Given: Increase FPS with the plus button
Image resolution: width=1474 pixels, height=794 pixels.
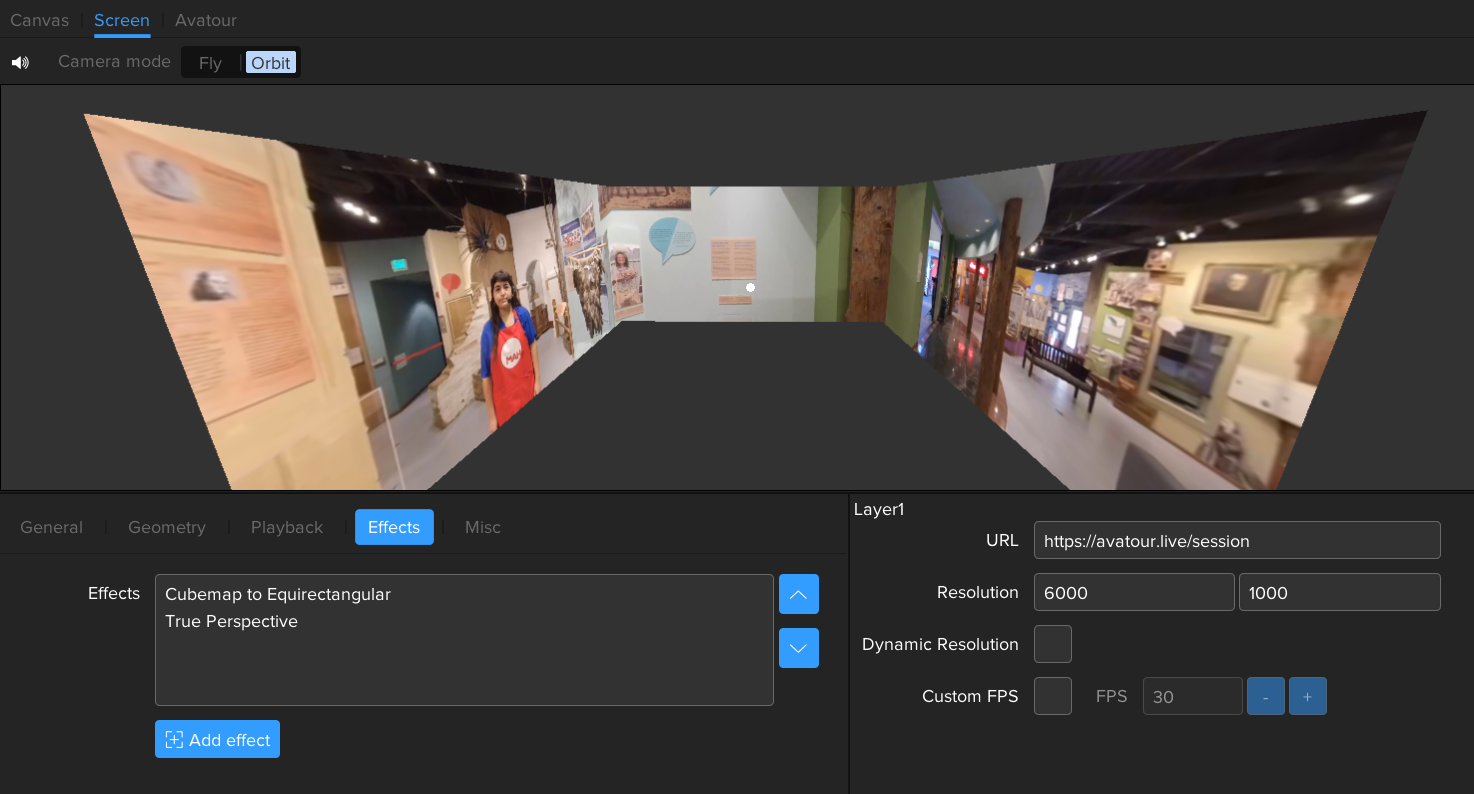Looking at the screenshot, I should point(1307,696).
